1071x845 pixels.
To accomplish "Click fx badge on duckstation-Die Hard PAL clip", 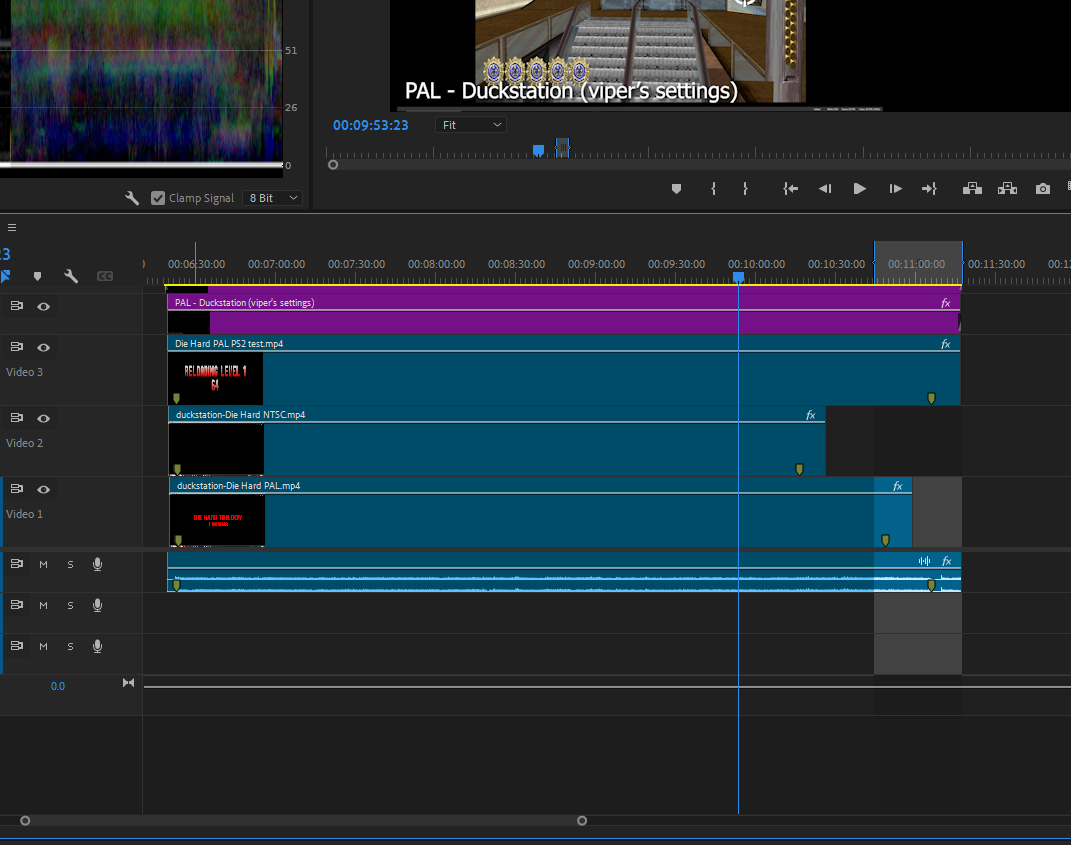I will [x=898, y=486].
